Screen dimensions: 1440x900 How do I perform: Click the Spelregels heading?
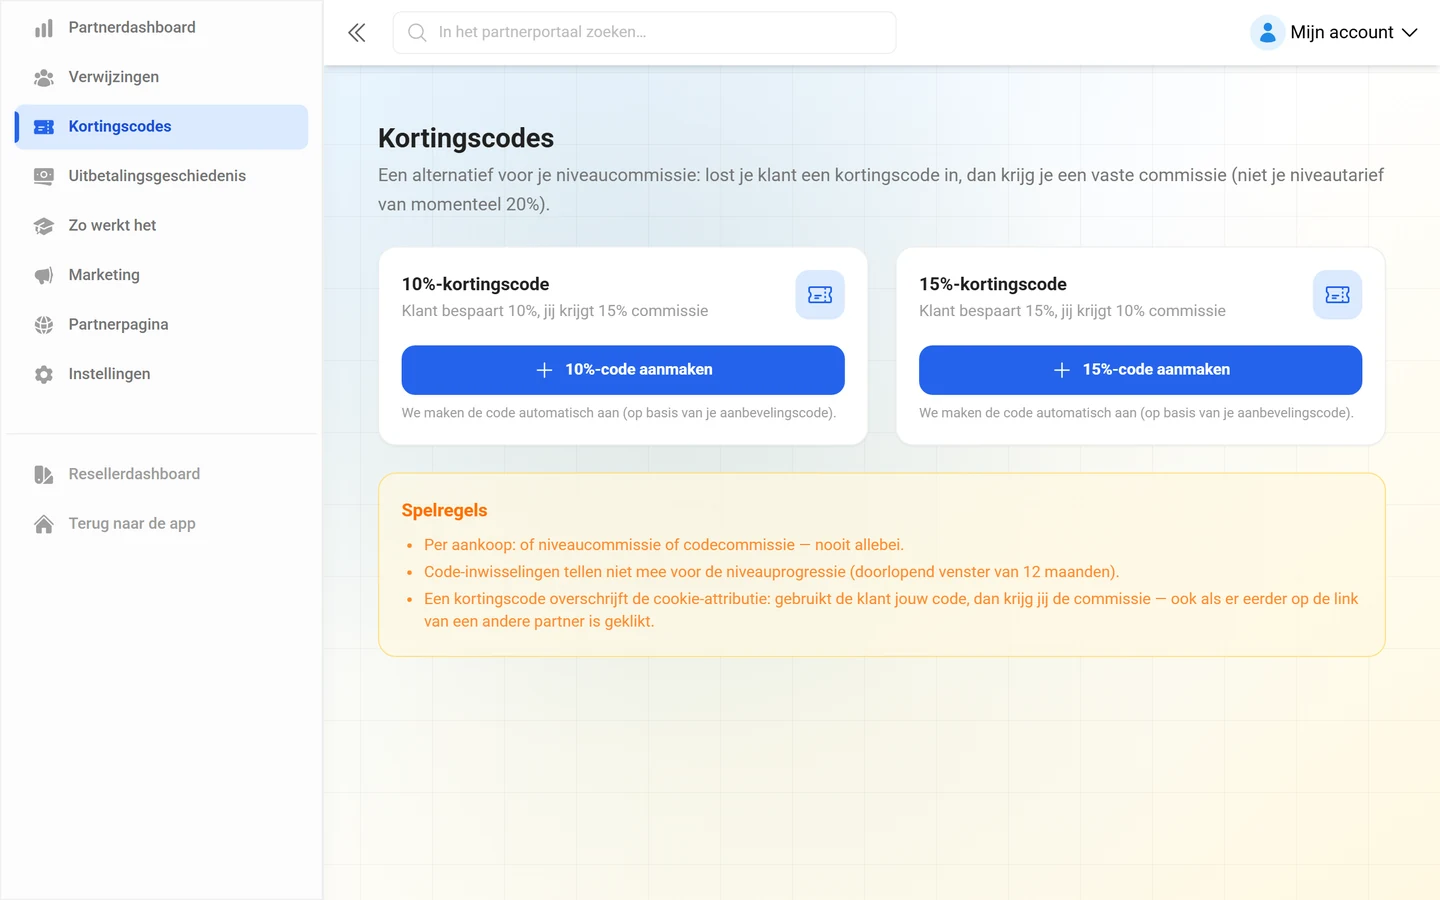[x=444, y=510]
